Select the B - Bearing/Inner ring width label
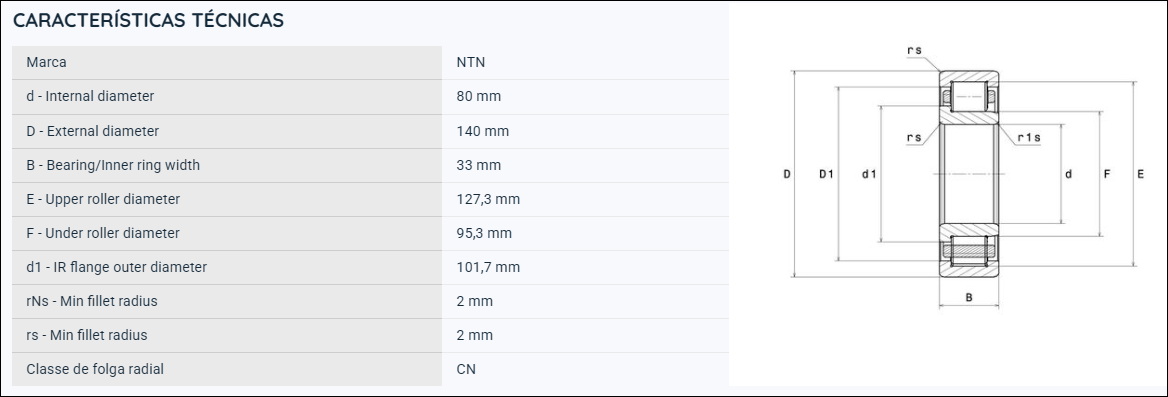1168x397 pixels. click(113, 165)
